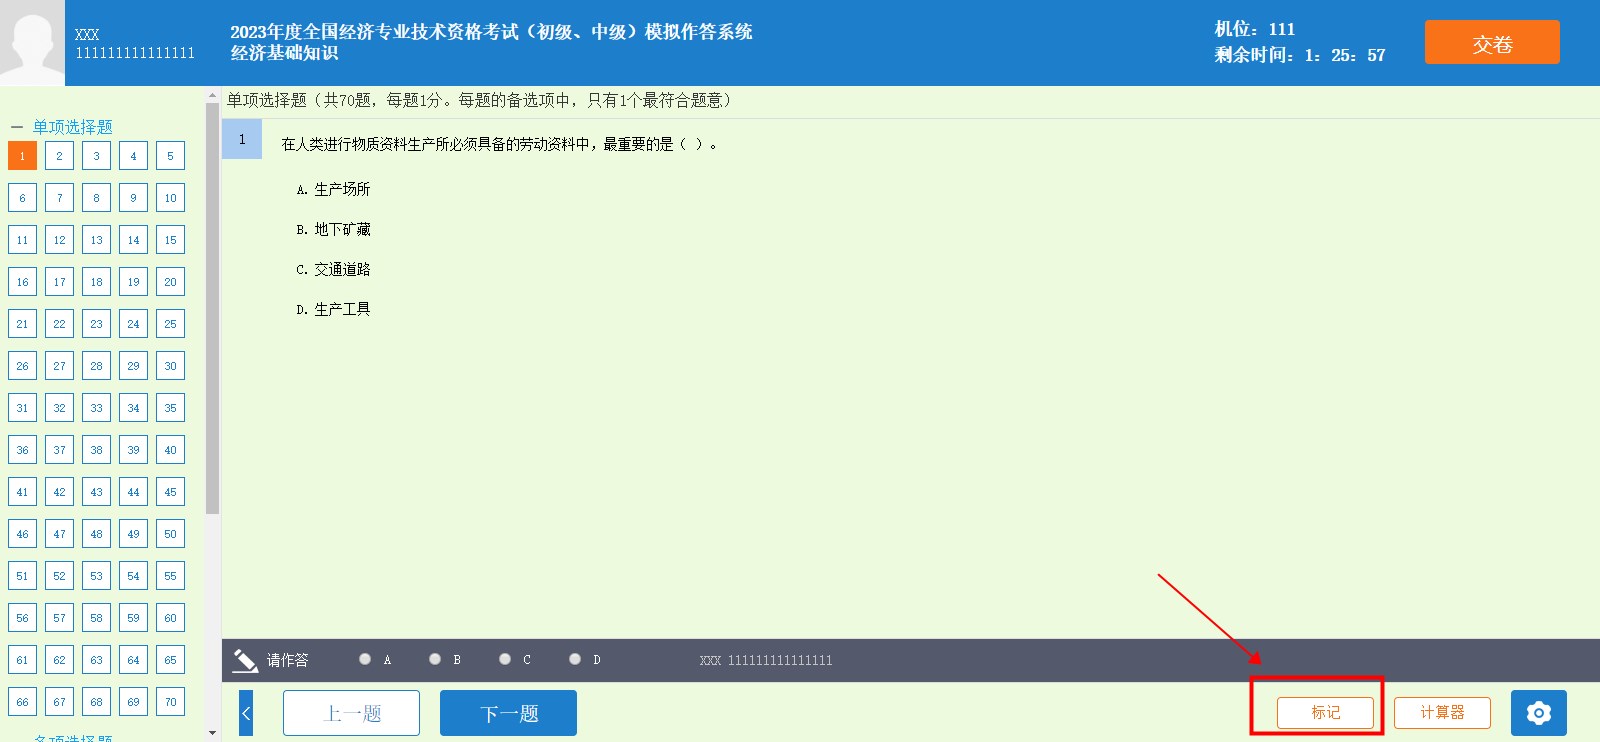Jump to question 42 in the navigator
This screenshot has width=1600, height=742.
[59, 492]
